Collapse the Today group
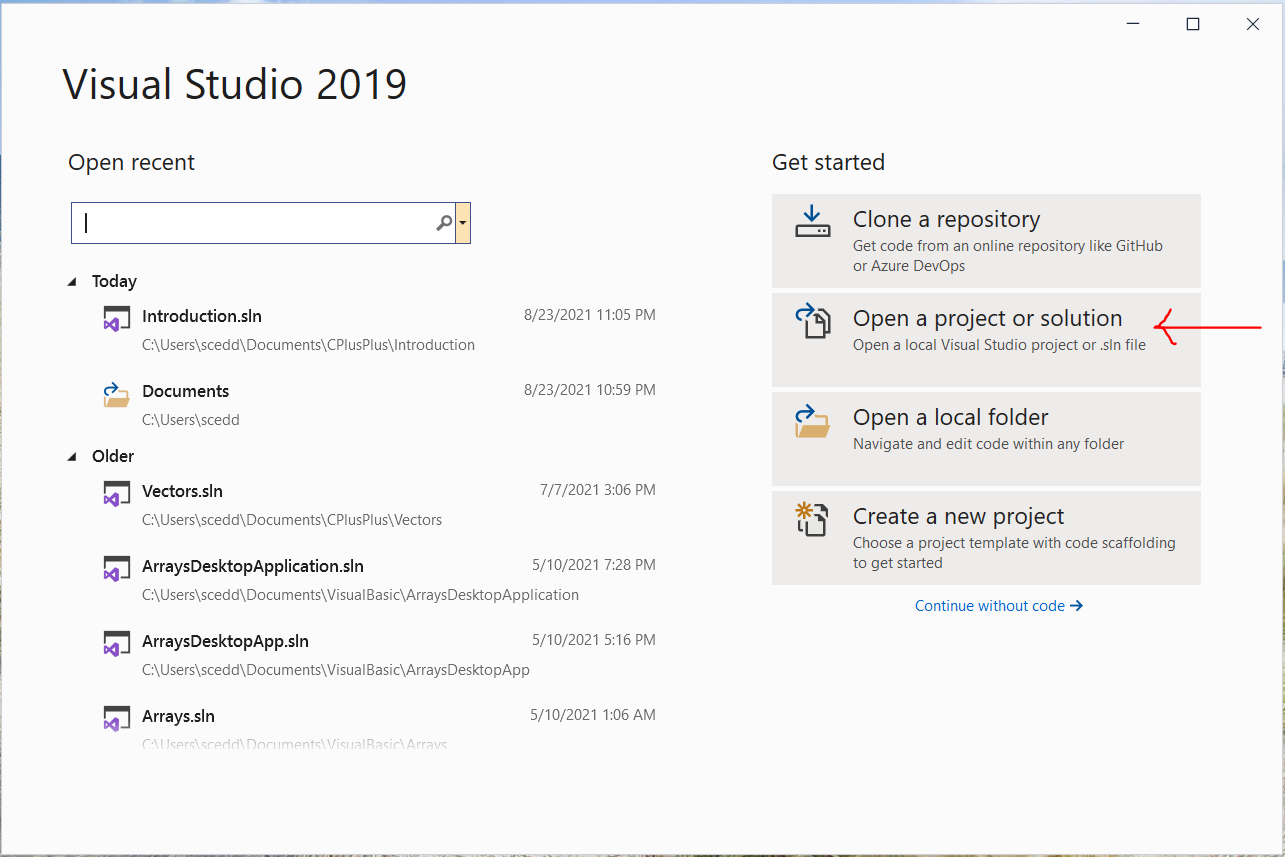The height and width of the screenshot is (857, 1285). pyautogui.click(x=72, y=282)
